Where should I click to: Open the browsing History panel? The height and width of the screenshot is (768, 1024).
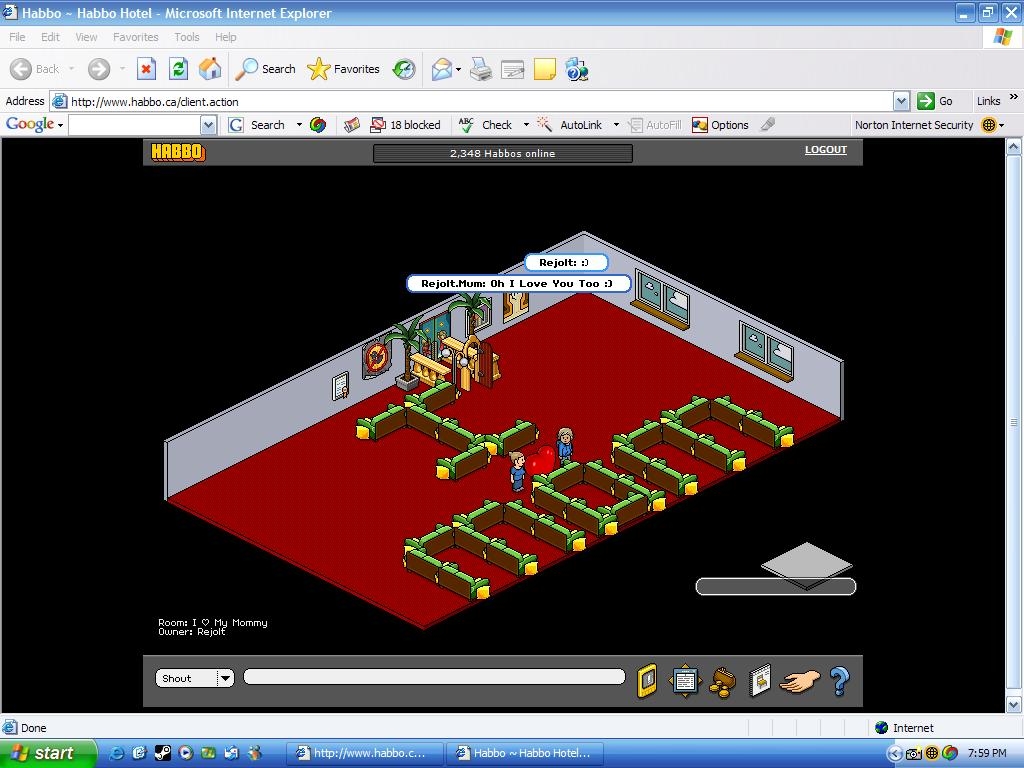point(404,69)
